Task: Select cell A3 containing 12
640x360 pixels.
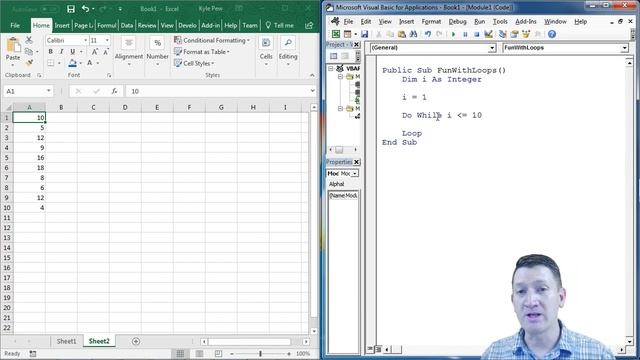Action: click(x=29, y=138)
